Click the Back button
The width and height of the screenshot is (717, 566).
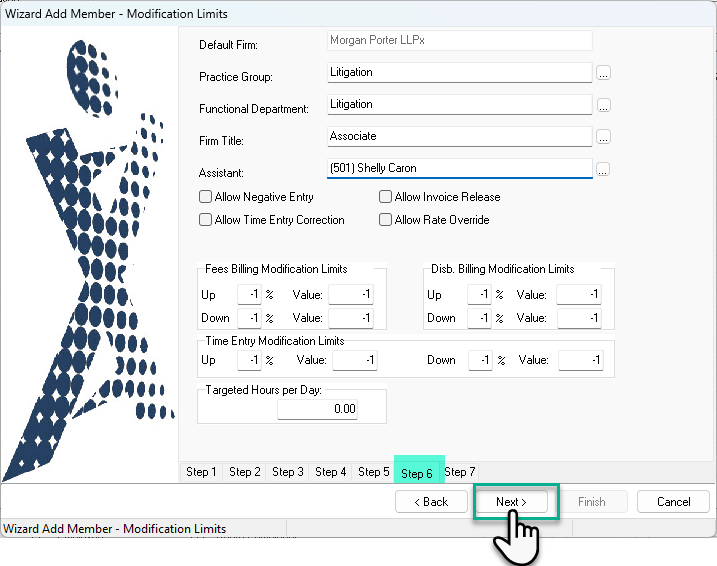[x=431, y=502]
